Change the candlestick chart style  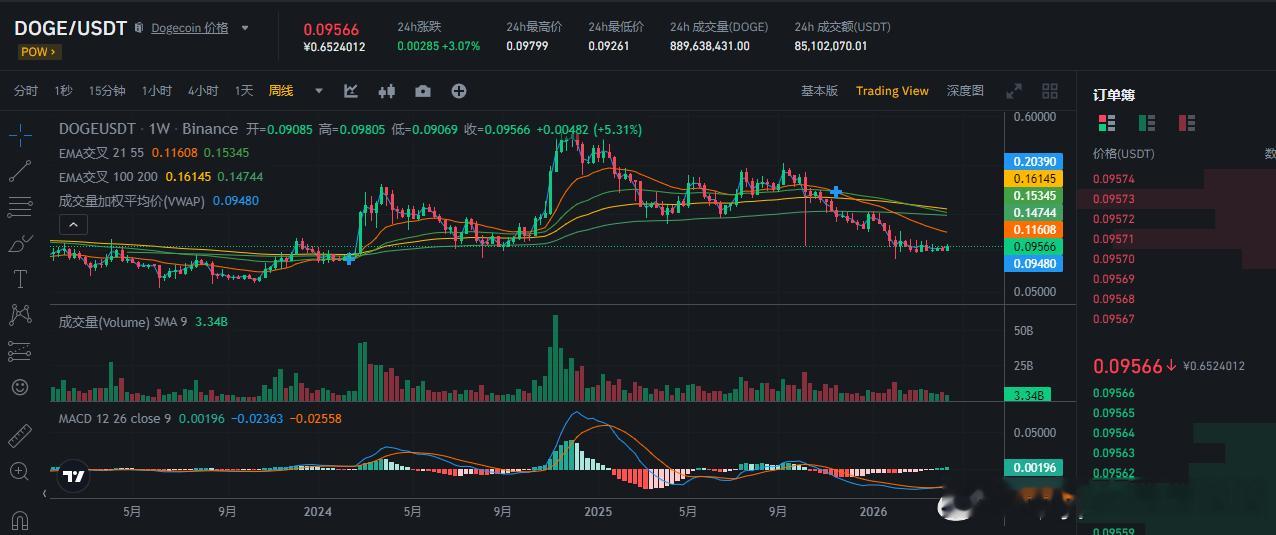(387, 91)
